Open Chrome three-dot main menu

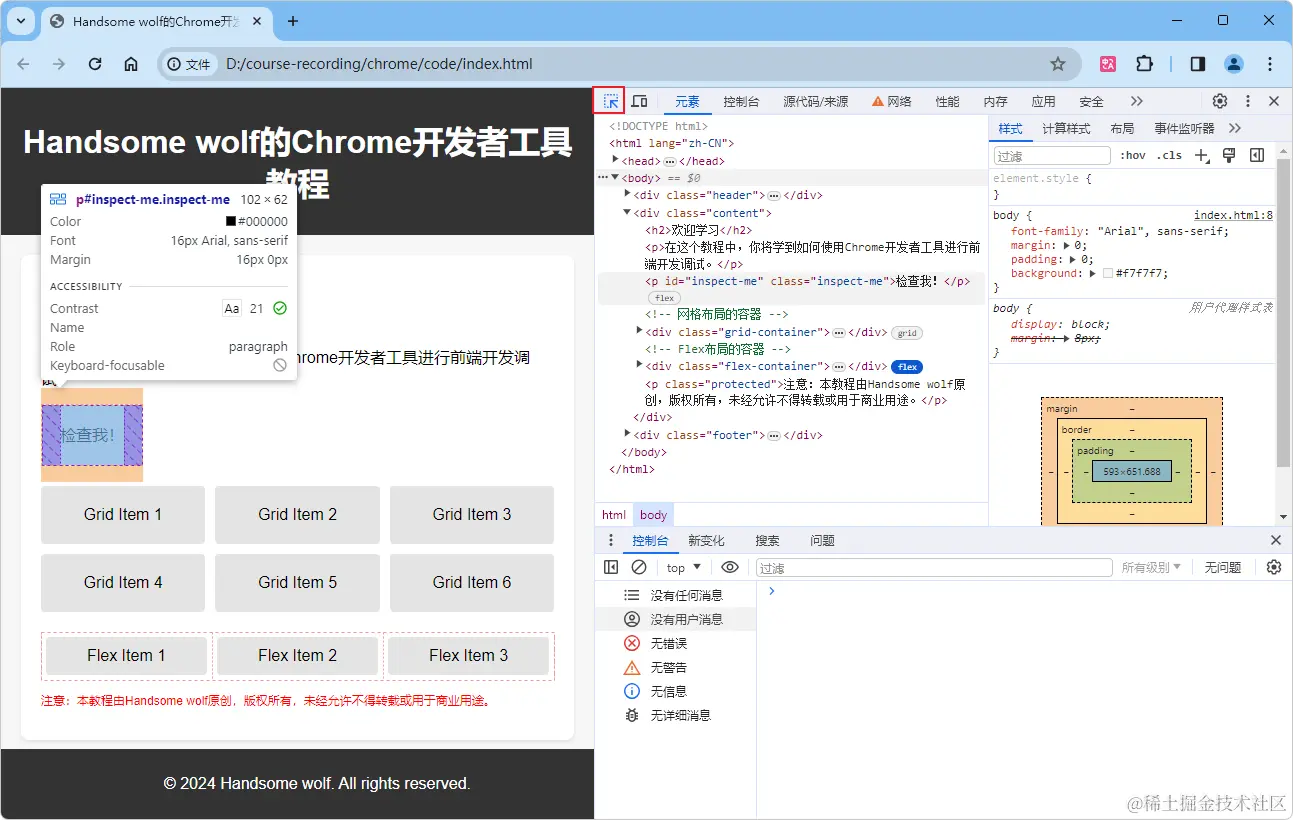(x=1270, y=64)
